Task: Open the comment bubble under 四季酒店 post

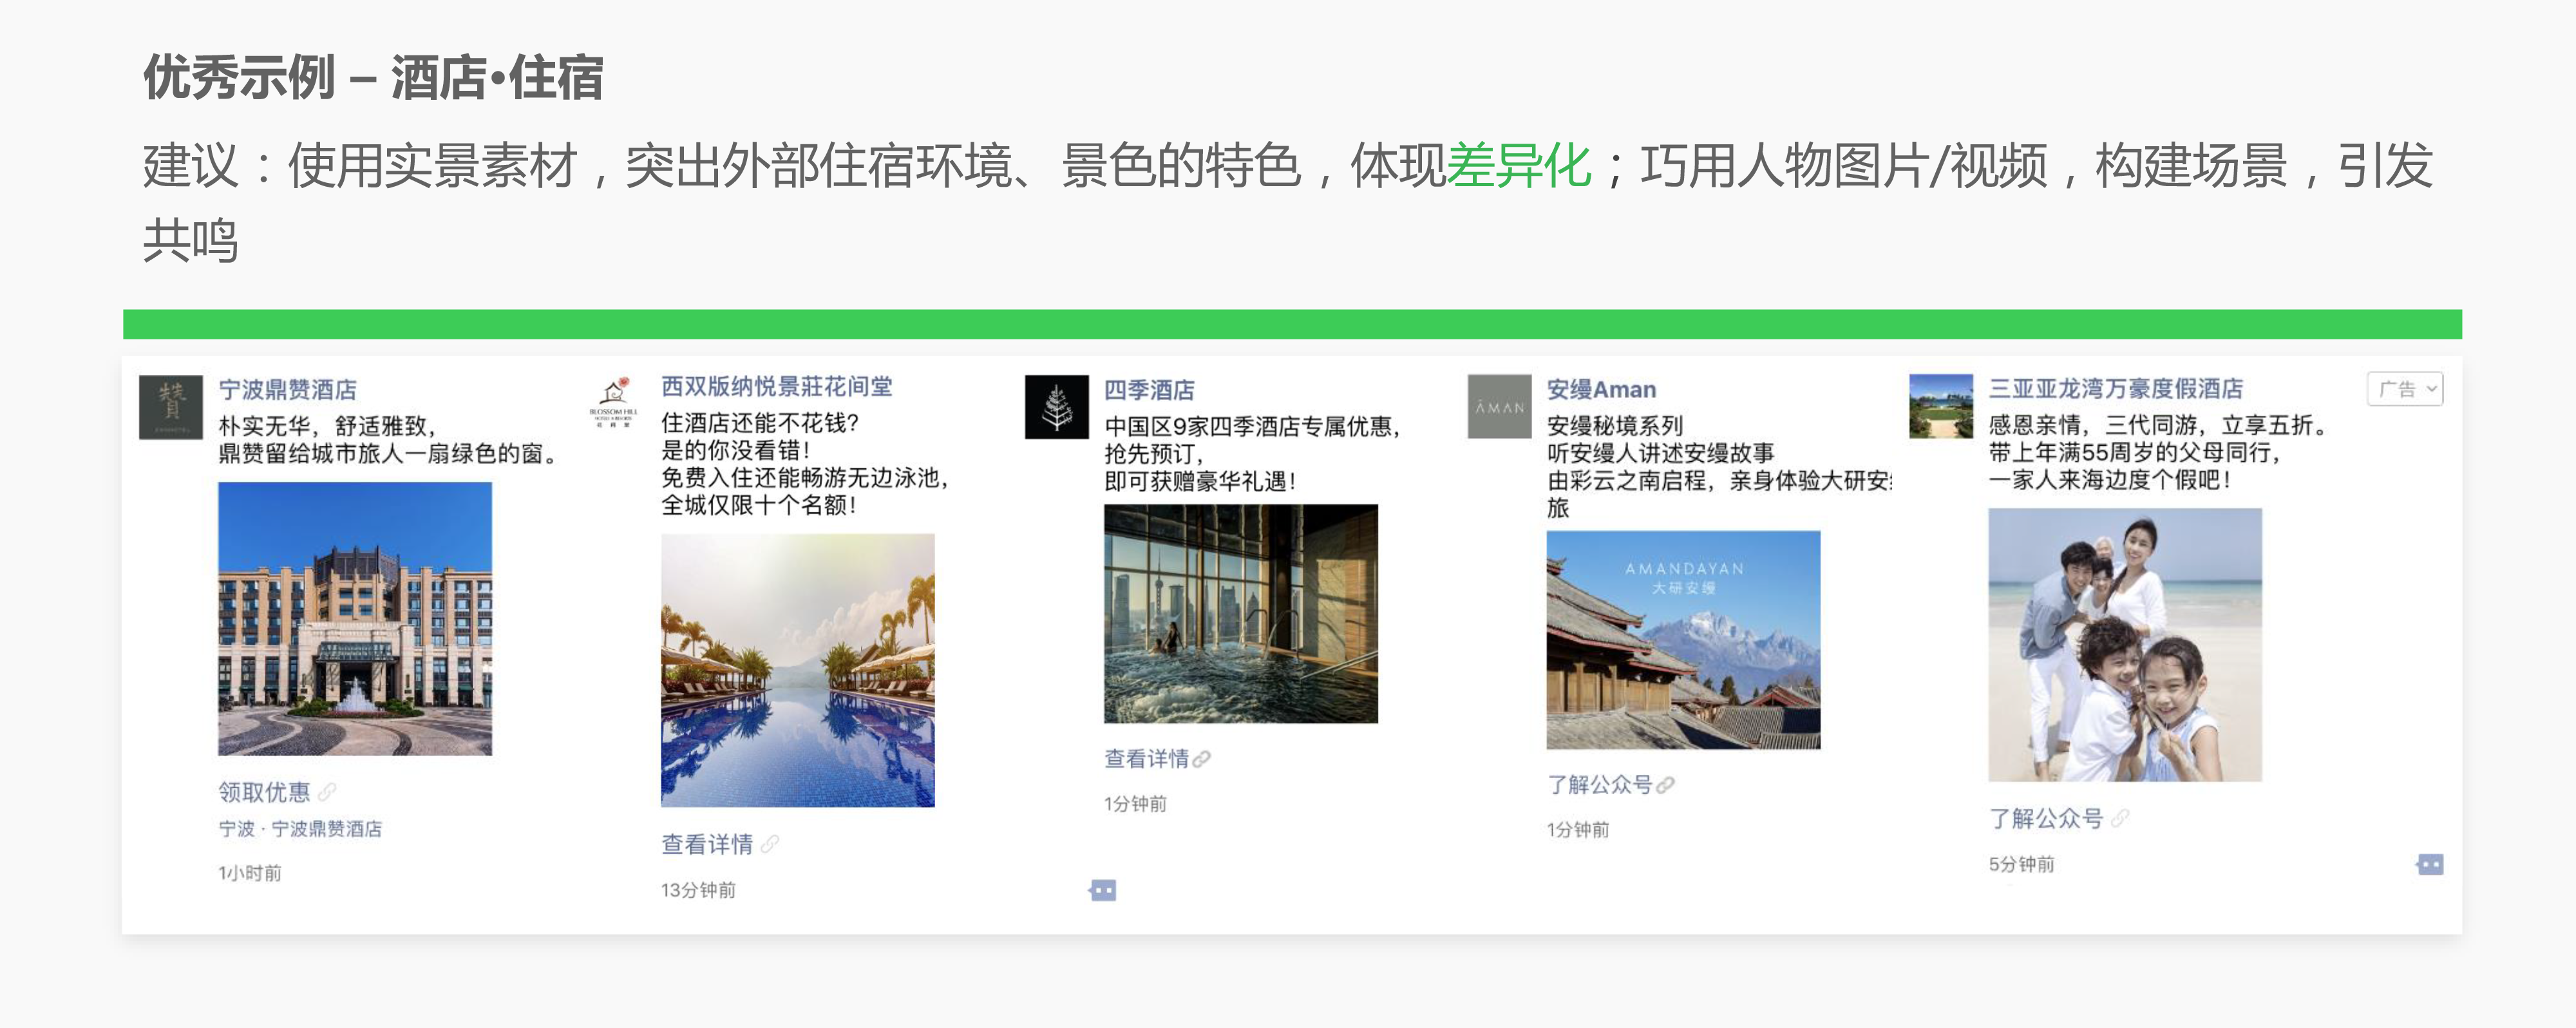Action: [1103, 890]
